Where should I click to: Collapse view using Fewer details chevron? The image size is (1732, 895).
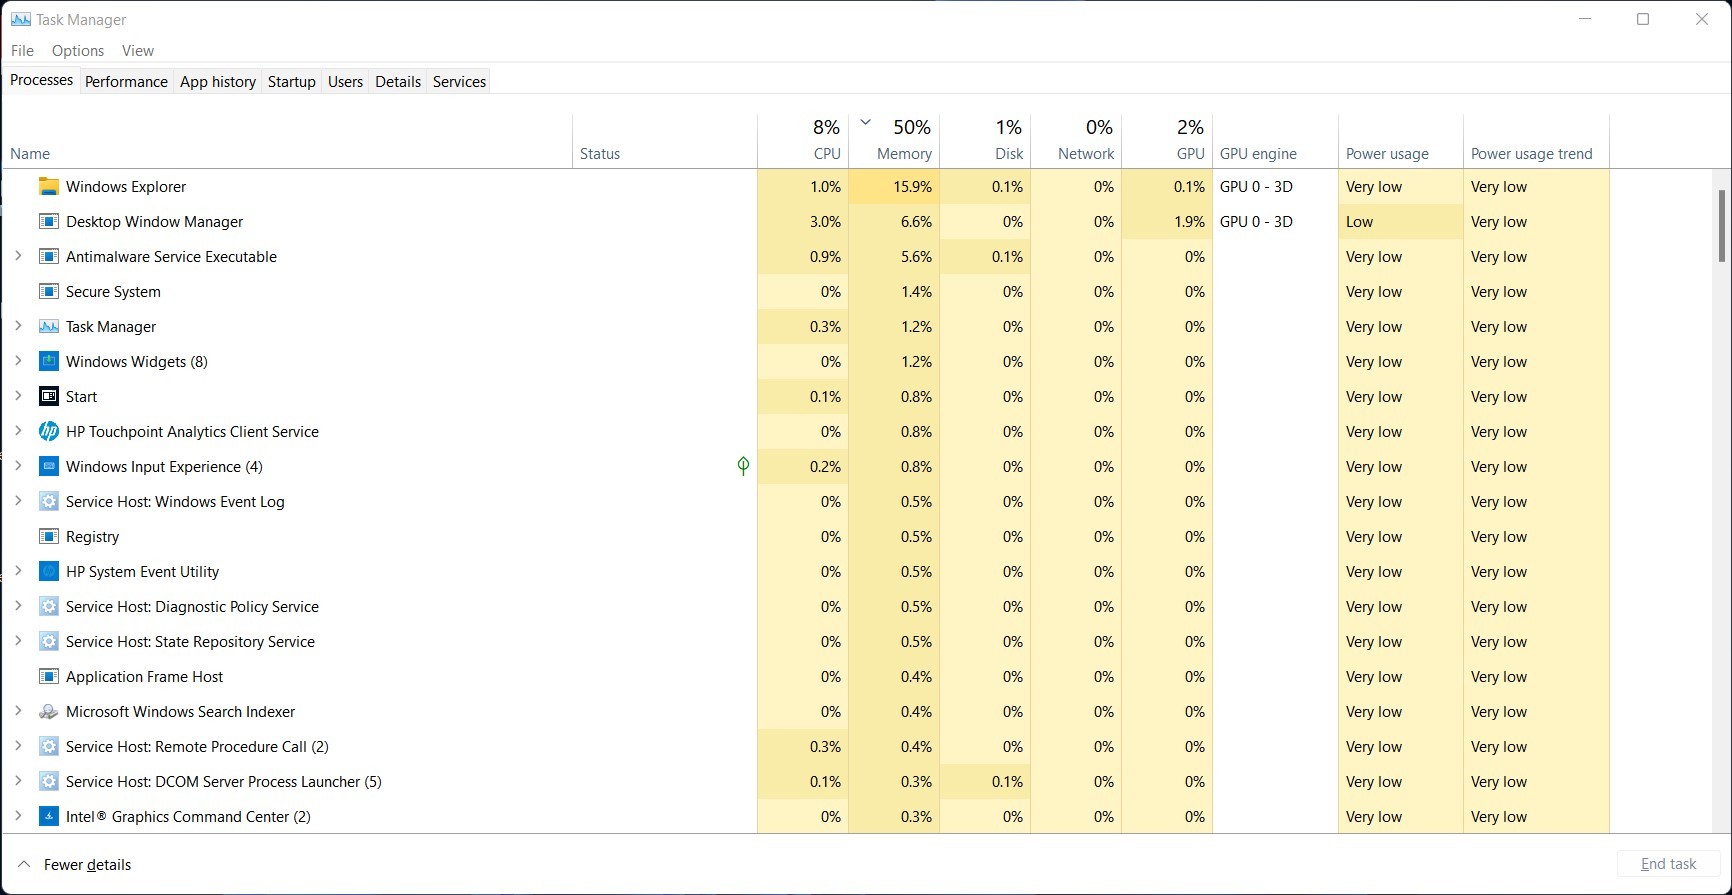(x=24, y=865)
